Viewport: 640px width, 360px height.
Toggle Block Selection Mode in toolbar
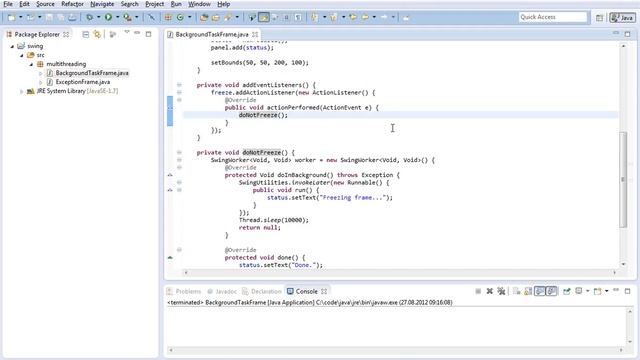pyautogui.click(x=287, y=17)
